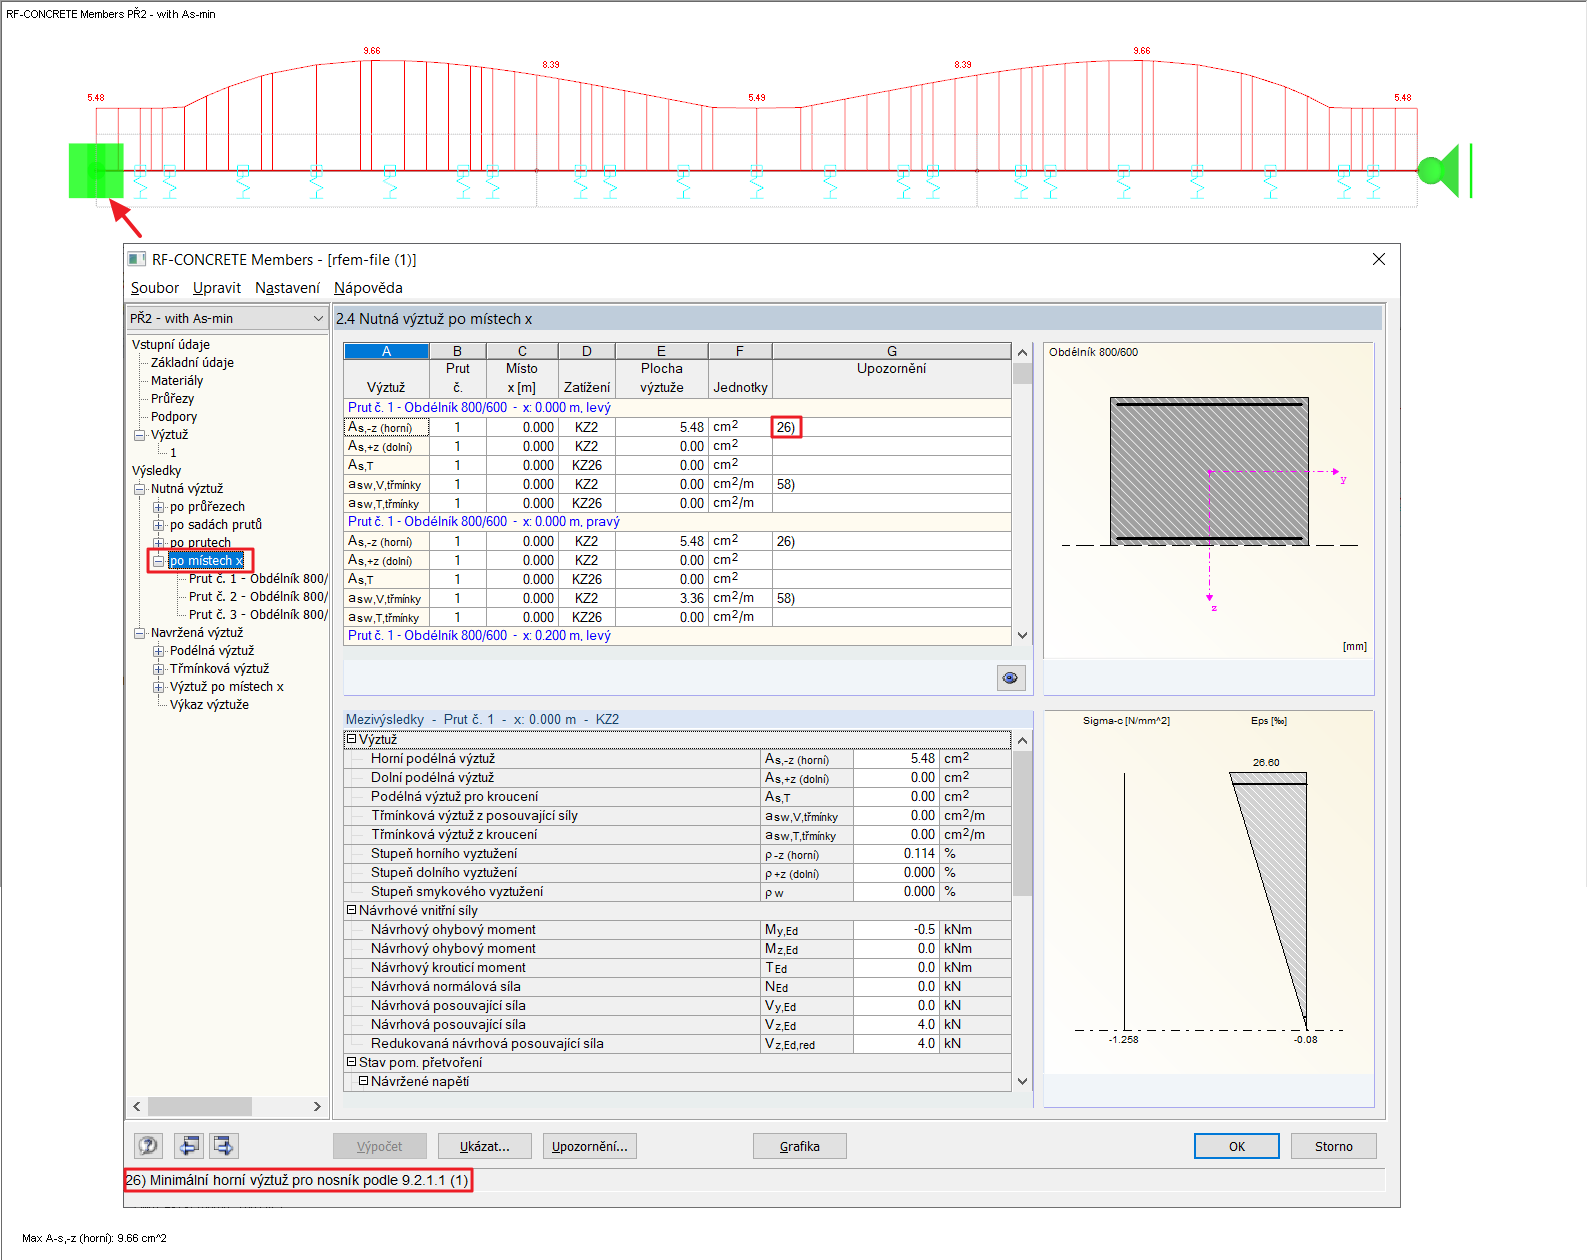Open the Nápověda menu
Image resolution: width=1588 pixels, height=1260 pixels.
coord(368,288)
